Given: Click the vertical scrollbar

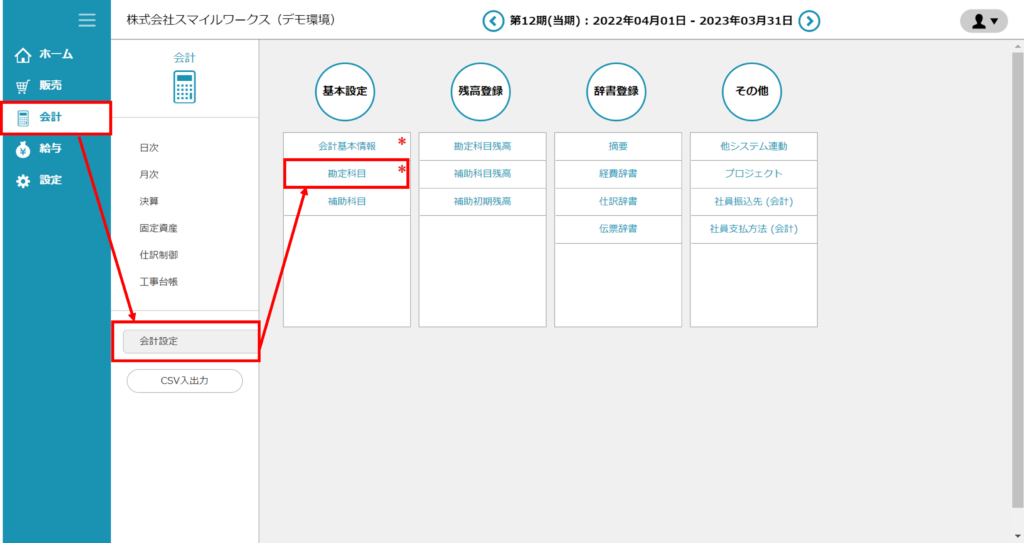Looking at the screenshot, I should (x=1017, y=280).
